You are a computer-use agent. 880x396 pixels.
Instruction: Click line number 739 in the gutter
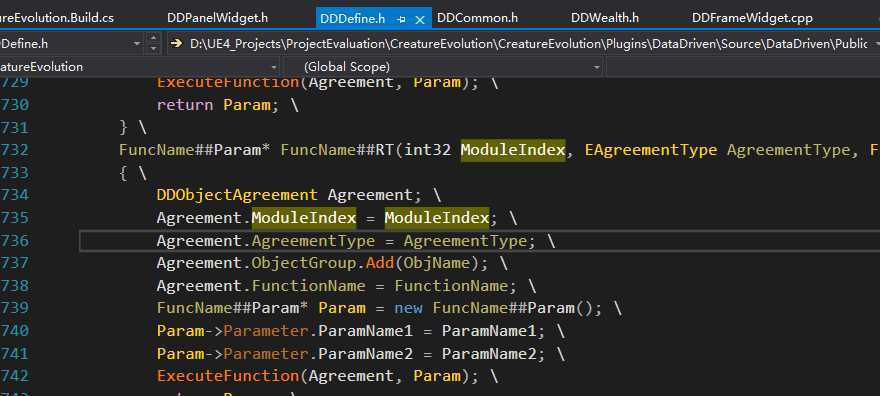point(14,308)
